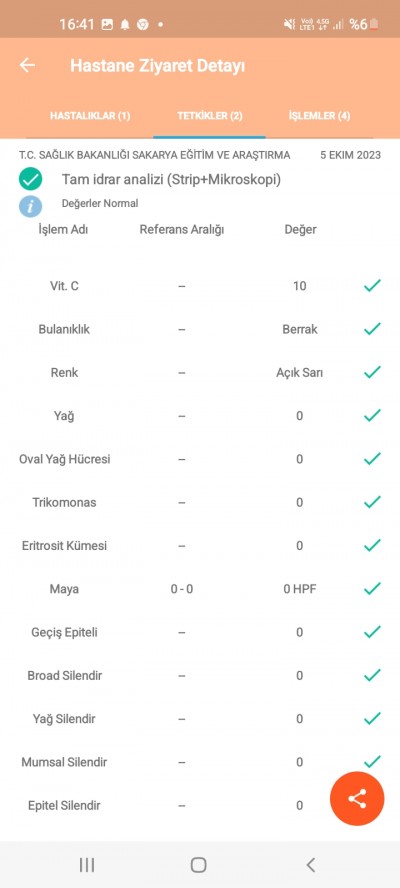The height and width of the screenshot is (888, 400).
Task: Tap the Android back navigation chevron
Action: (x=310, y=864)
